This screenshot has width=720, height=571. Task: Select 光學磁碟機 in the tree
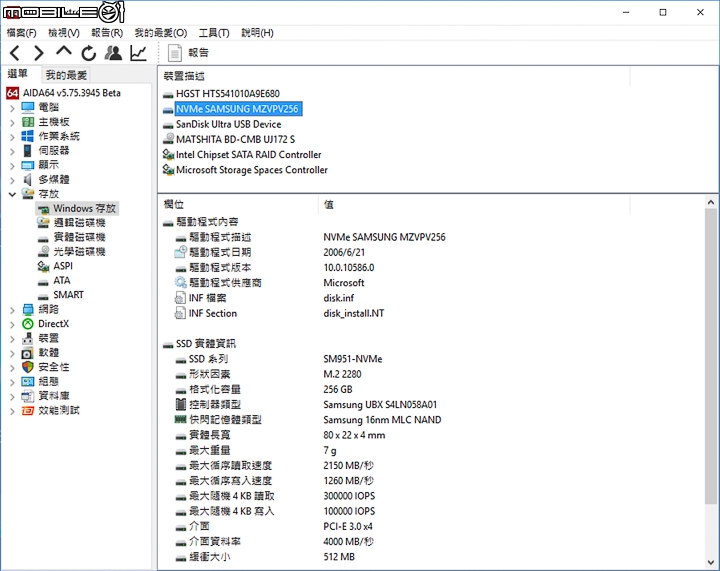click(79, 252)
